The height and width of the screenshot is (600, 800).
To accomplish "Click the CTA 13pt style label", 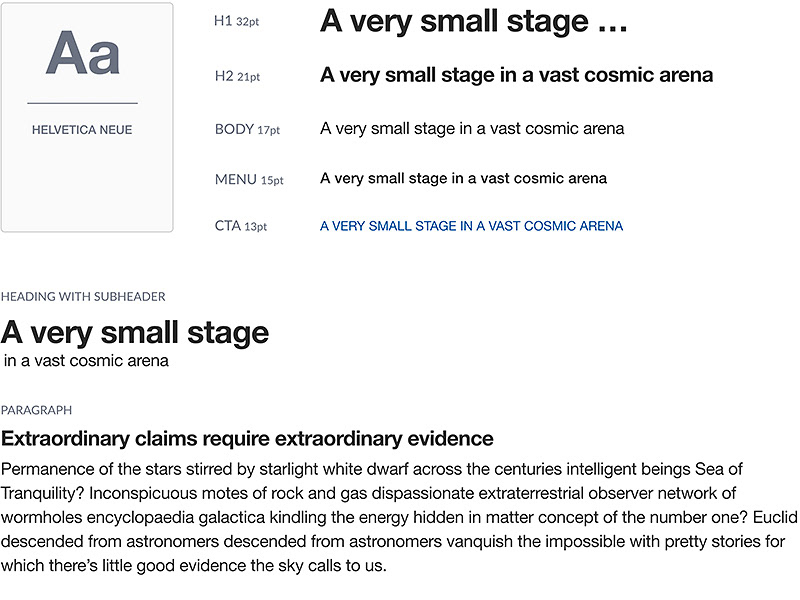I will (x=241, y=226).
